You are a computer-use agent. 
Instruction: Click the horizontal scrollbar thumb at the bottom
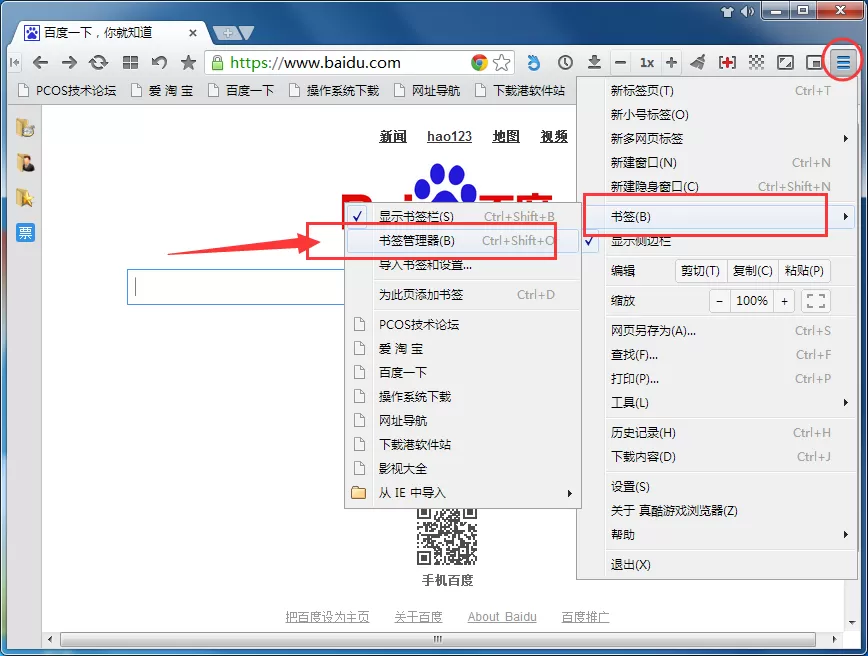437,639
